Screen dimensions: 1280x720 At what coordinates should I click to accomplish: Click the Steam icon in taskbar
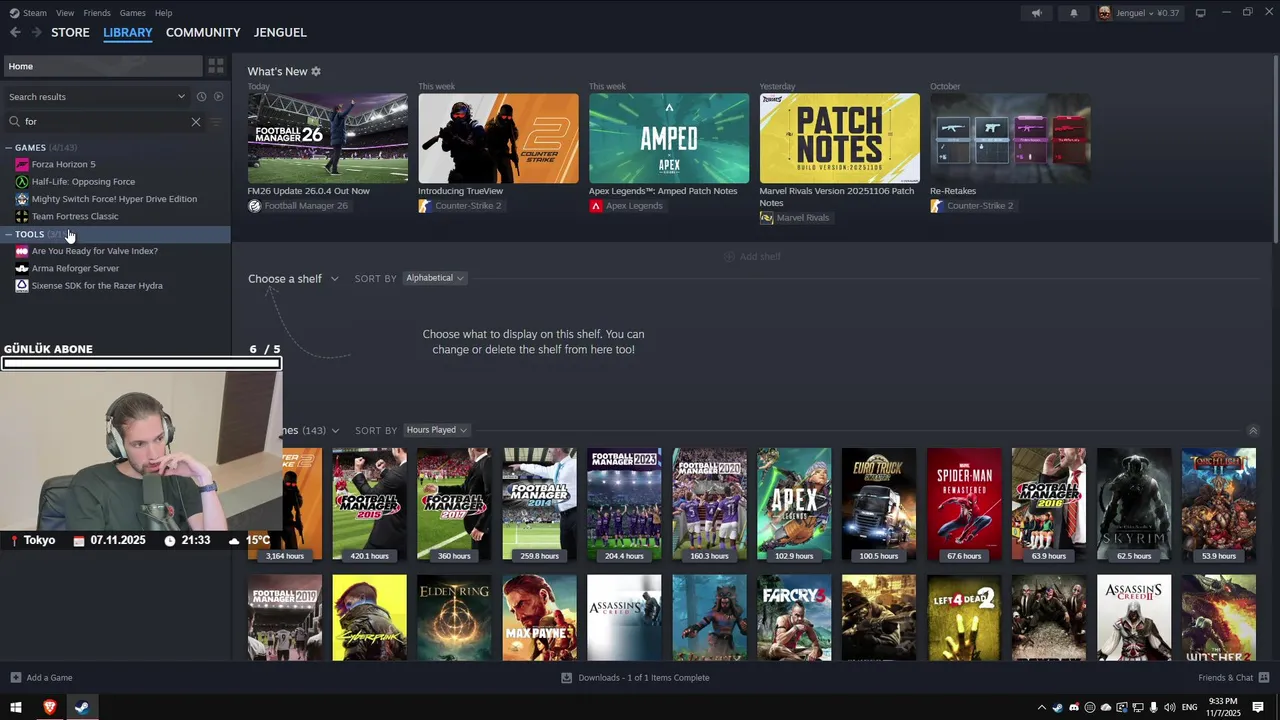tap(82, 708)
